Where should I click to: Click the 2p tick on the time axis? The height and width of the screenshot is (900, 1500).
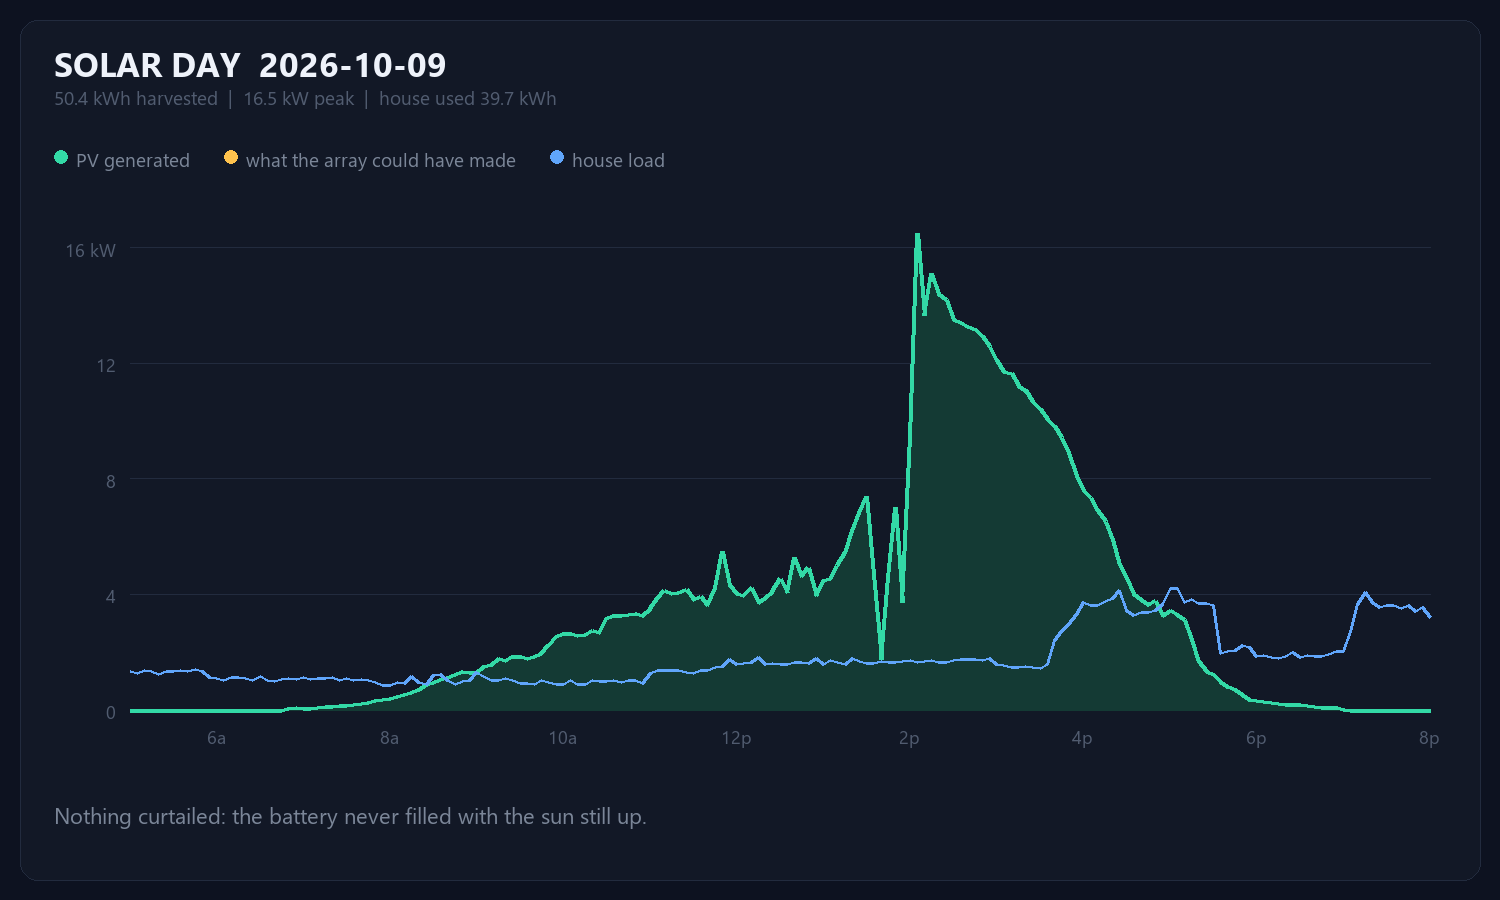[x=909, y=739]
